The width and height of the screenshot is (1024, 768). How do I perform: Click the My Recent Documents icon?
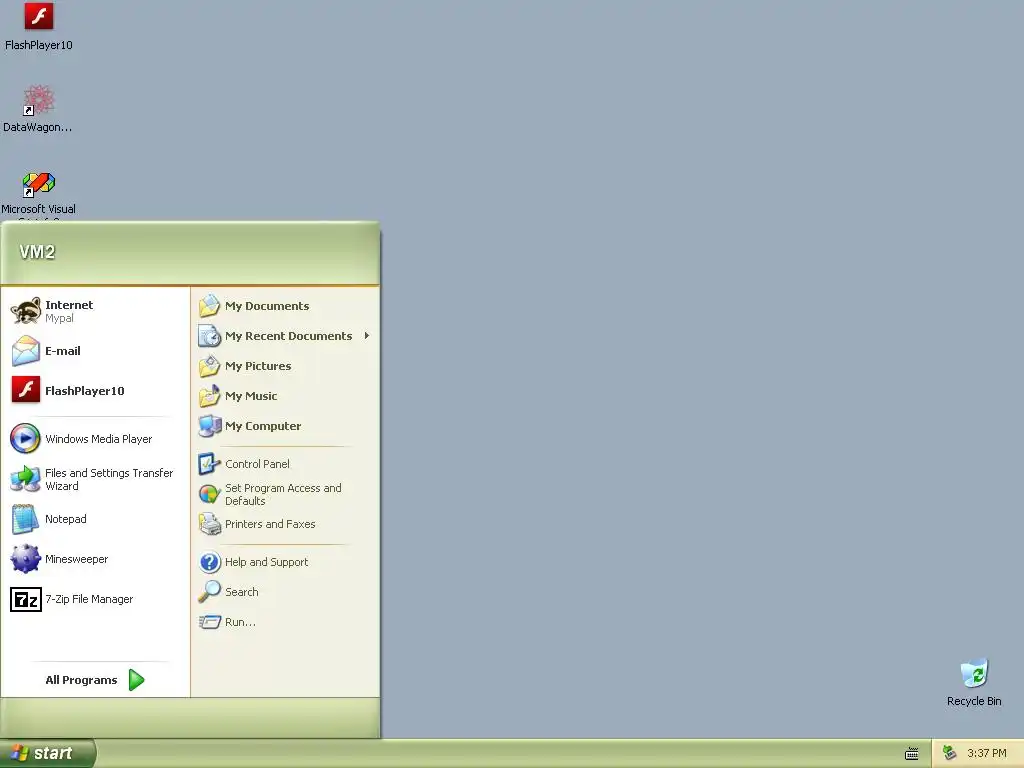point(210,336)
